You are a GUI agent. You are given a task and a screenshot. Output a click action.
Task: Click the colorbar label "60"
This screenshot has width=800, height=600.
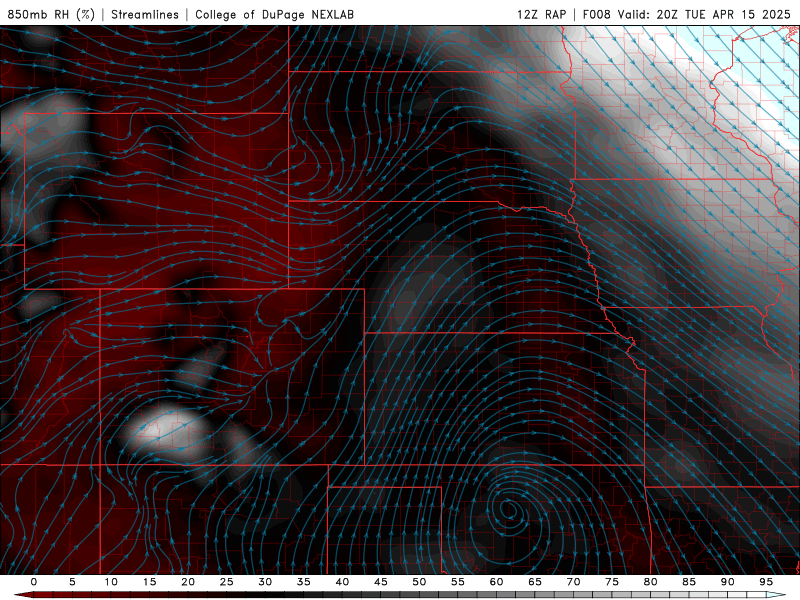click(x=496, y=582)
